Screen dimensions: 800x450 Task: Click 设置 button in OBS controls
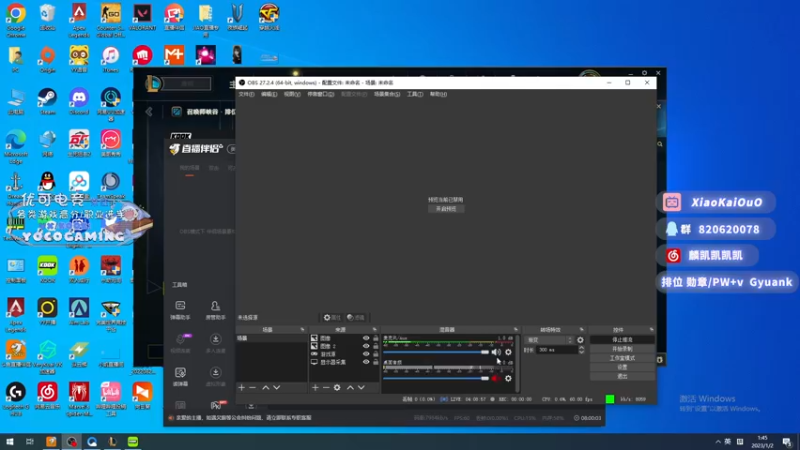pos(622,367)
